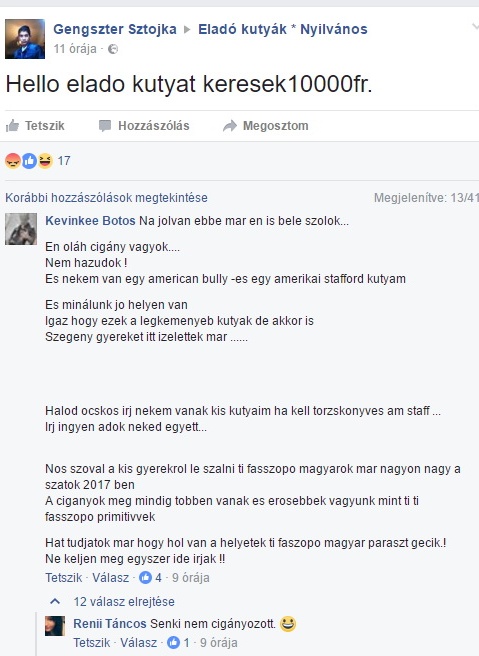Open the Eladó kutyák * Nyilvános group
479x656 pixels.
tap(283, 29)
